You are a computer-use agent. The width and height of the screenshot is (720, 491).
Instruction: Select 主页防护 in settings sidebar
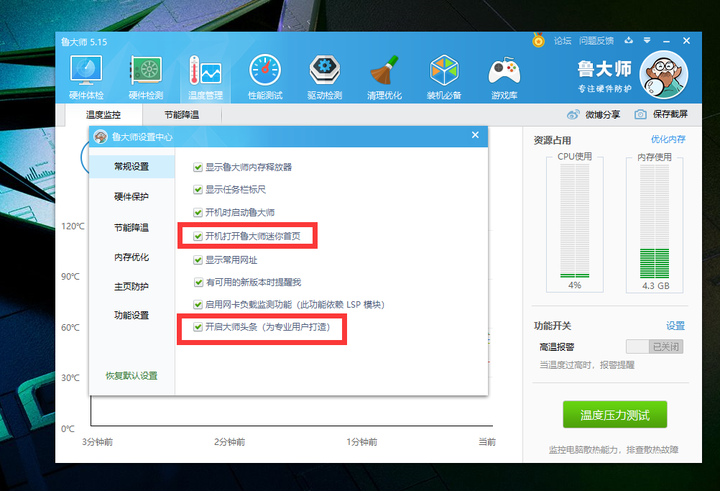pos(131,287)
